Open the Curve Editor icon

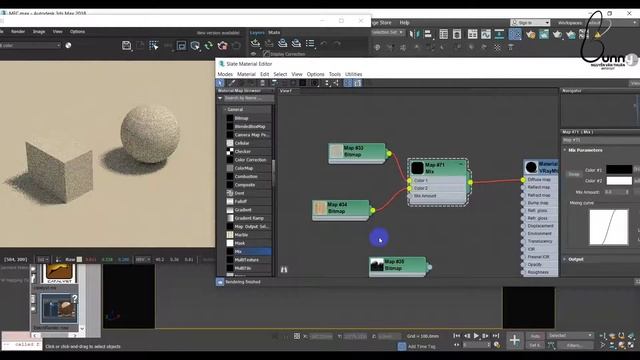pyautogui.click(x=486, y=34)
